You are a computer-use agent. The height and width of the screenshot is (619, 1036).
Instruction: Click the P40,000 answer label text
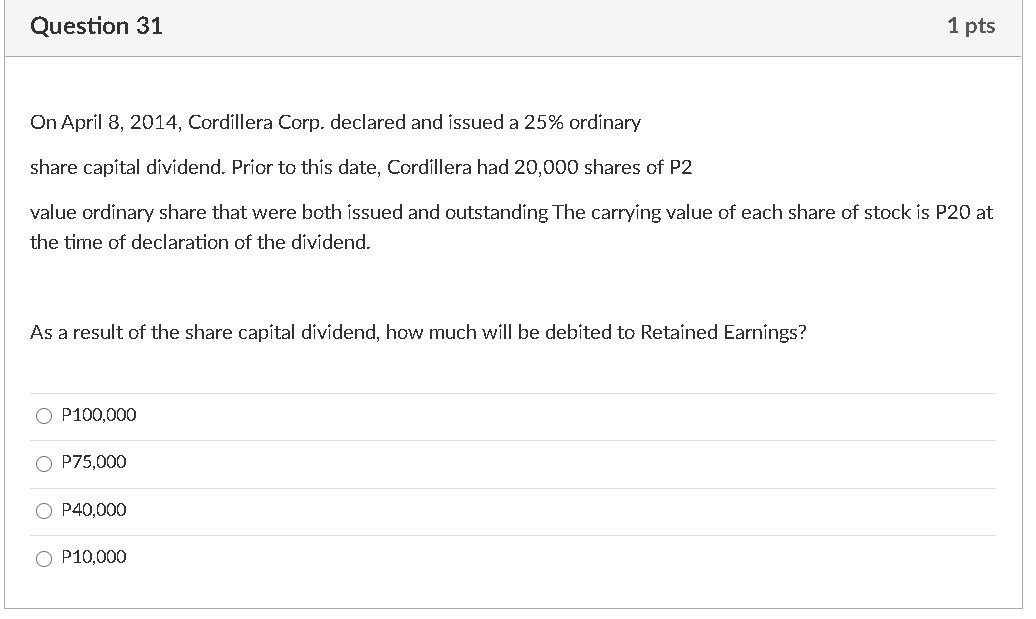[x=93, y=510]
